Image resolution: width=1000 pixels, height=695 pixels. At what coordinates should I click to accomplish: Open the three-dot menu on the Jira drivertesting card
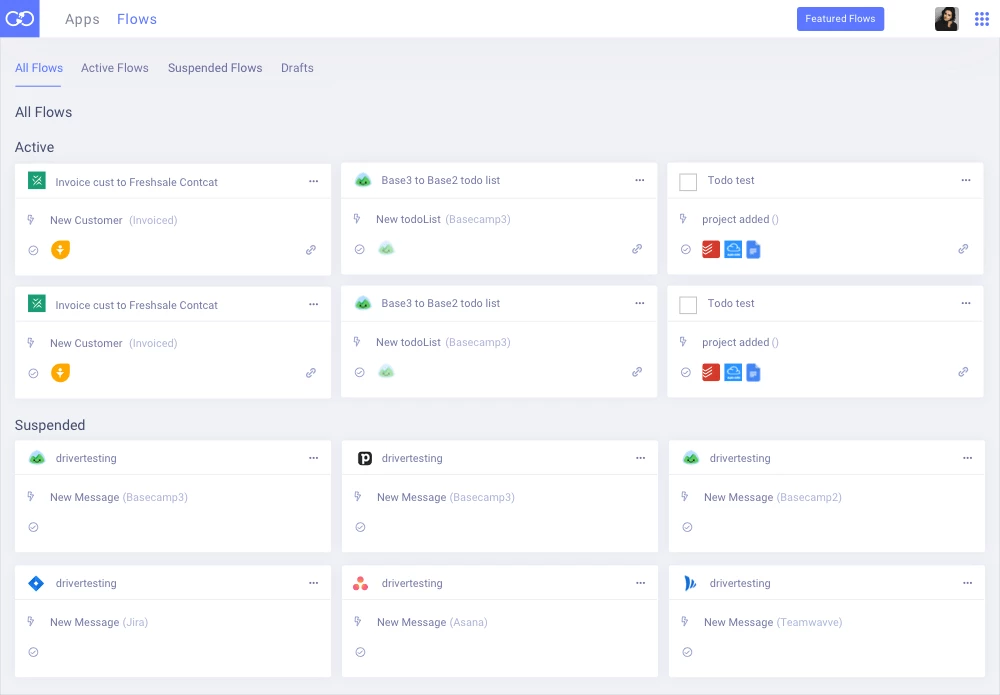tap(313, 583)
